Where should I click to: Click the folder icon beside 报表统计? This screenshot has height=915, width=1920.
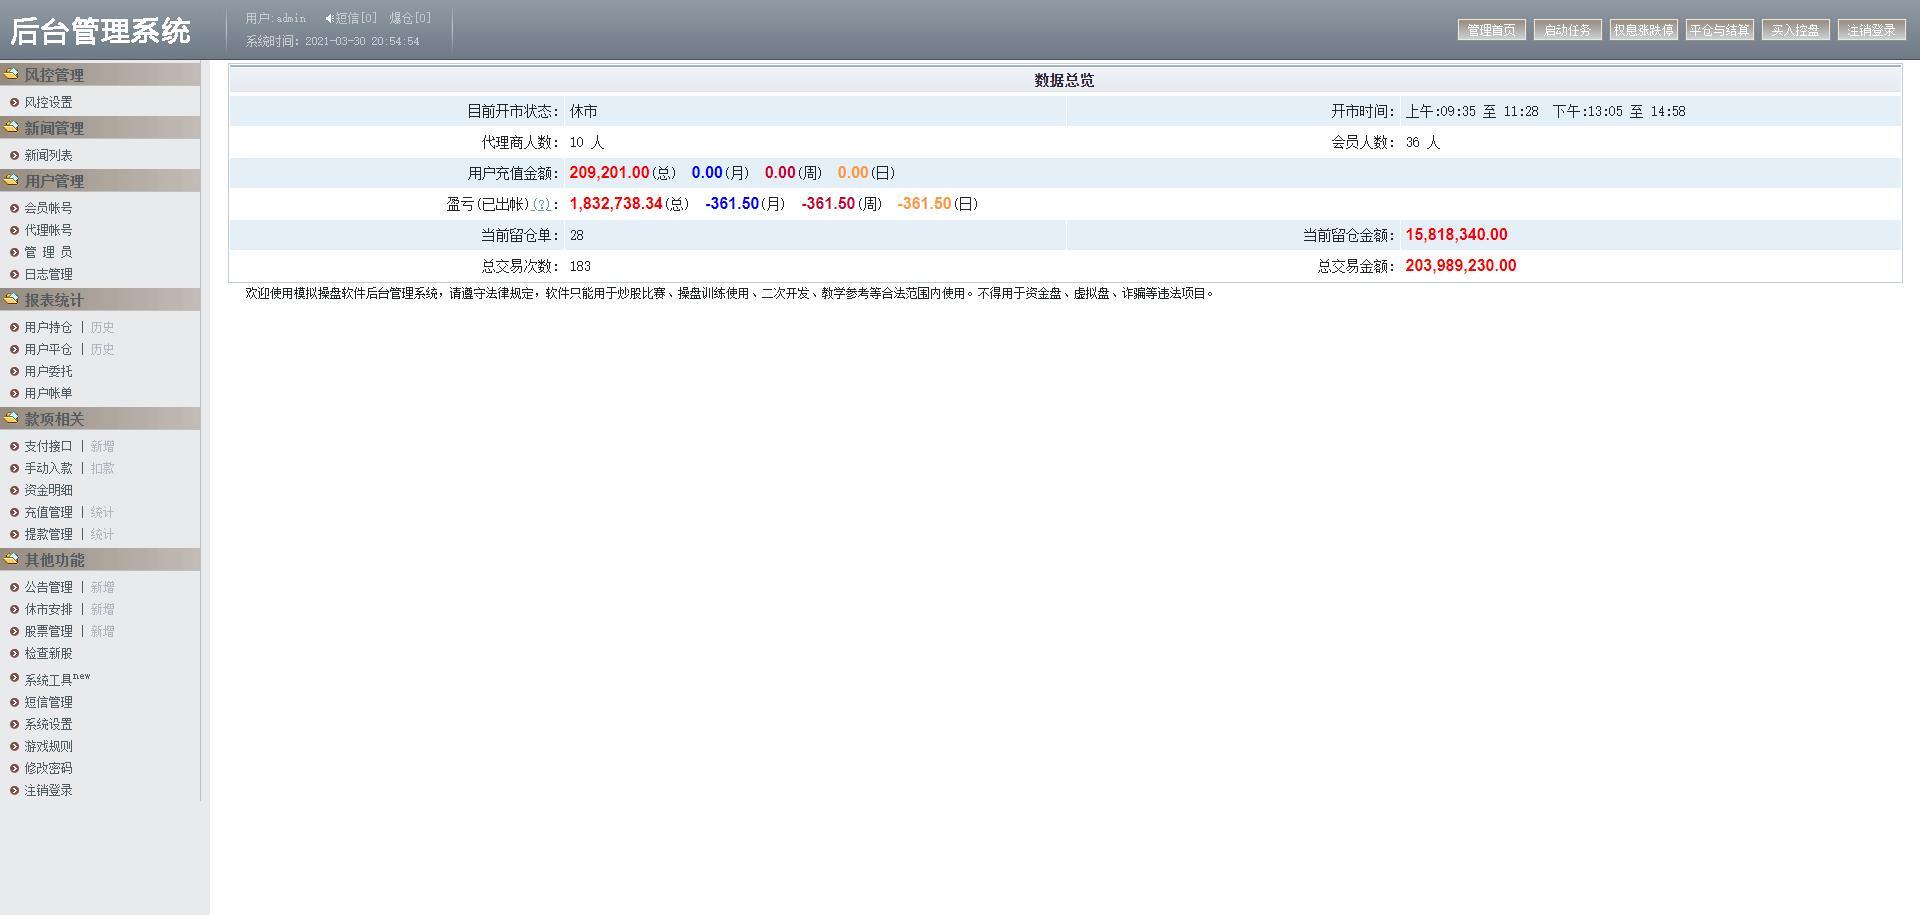coord(11,298)
